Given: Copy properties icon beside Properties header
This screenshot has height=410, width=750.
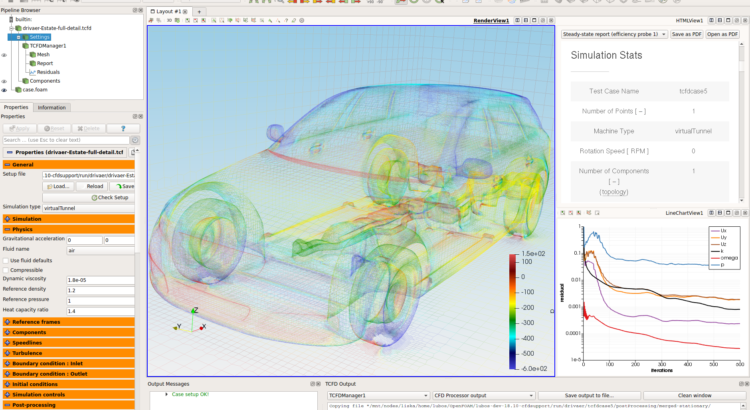Looking at the screenshot, I should click(x=132, y=152).
